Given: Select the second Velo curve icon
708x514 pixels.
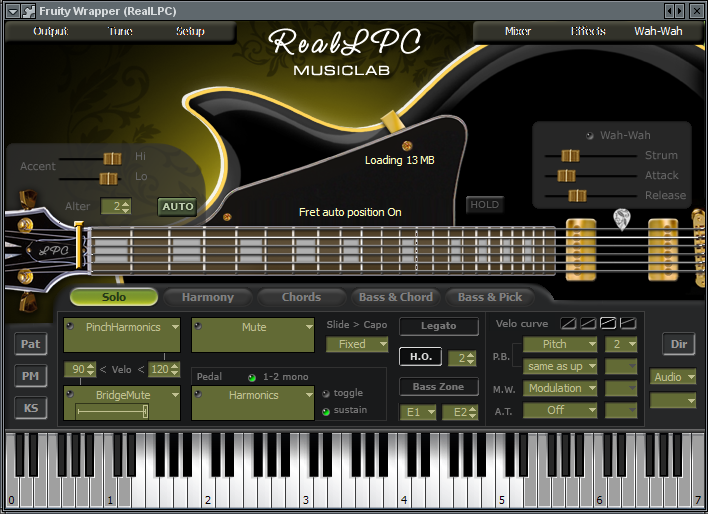Looking at the screenshot, I should point(588,323).
